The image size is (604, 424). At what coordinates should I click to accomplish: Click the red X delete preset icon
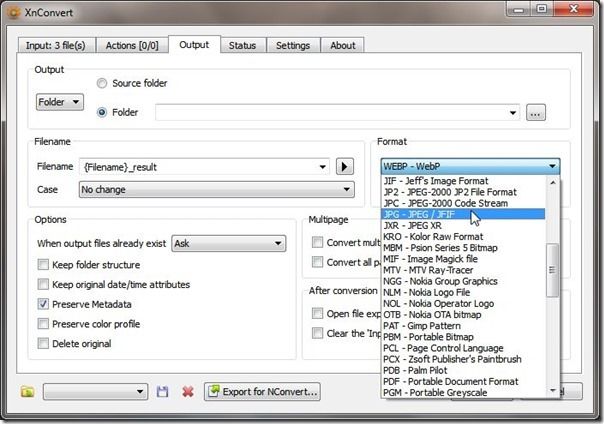188,392
